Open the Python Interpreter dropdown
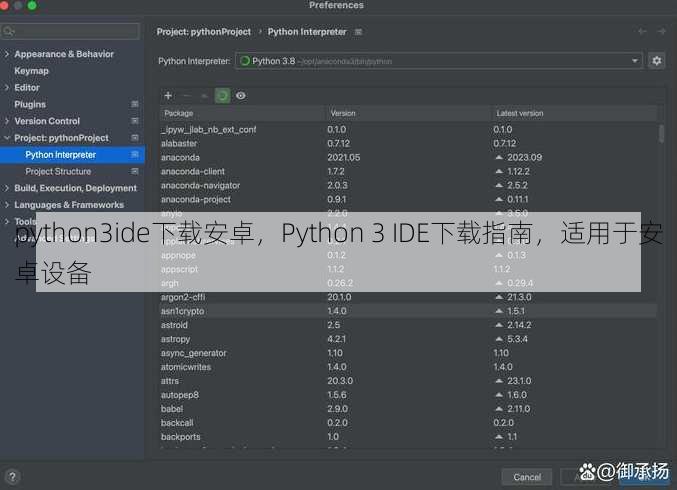 [x=439, y=61]
